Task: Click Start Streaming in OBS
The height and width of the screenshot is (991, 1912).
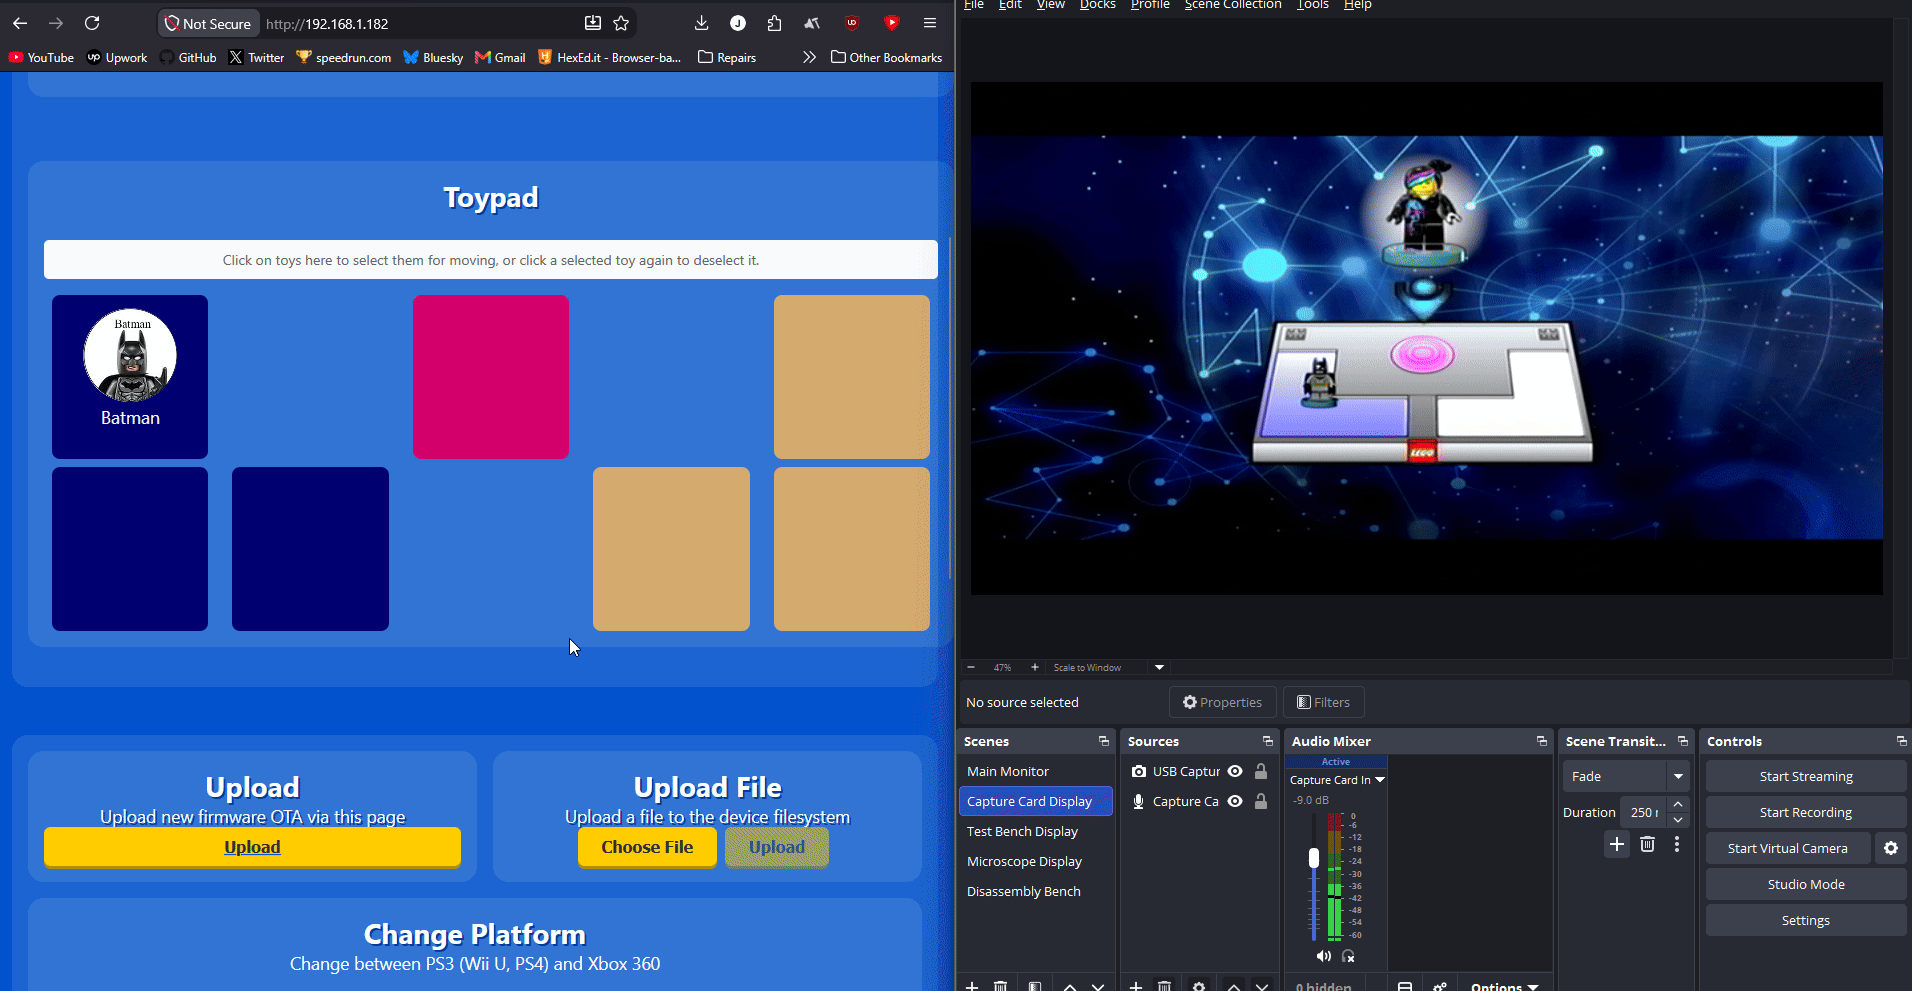Action: point(1806,776)
